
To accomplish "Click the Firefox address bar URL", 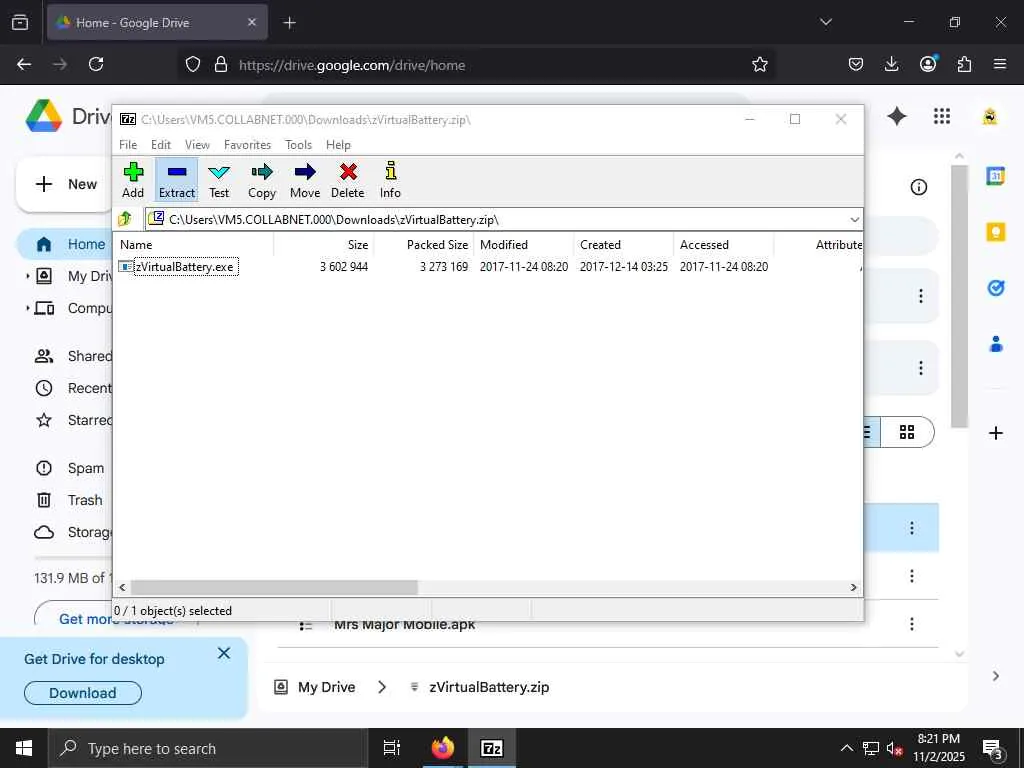I will pos(352,65).
